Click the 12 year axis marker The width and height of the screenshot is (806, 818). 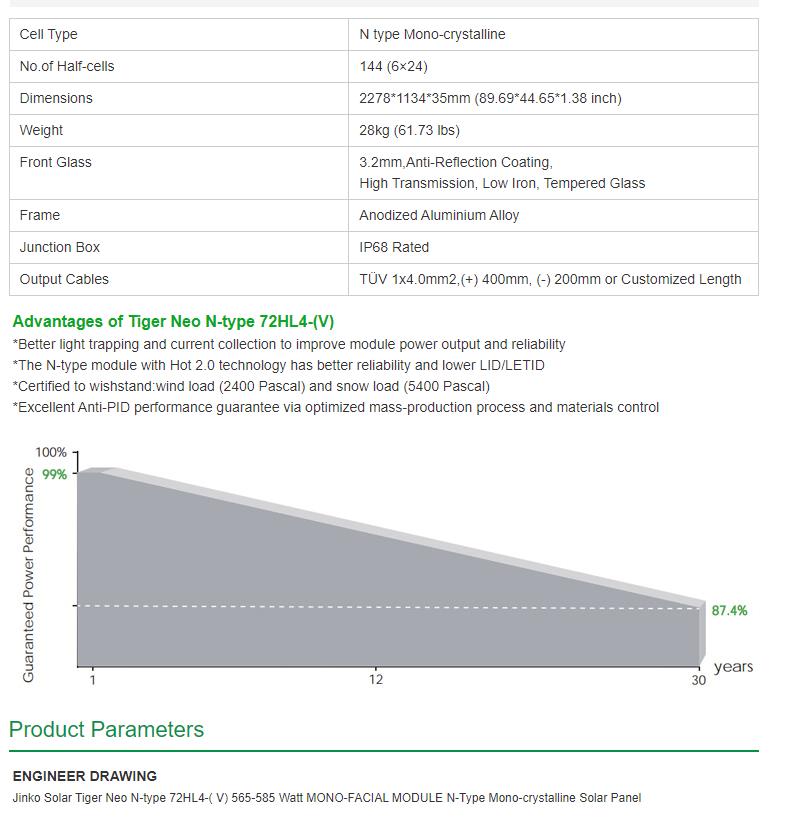376,680
